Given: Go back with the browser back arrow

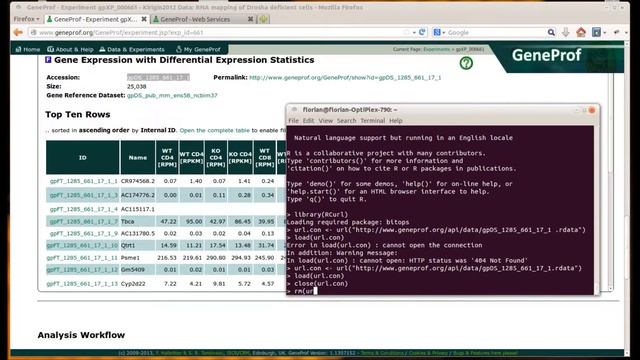Looking at the screenshot, I should coord(18,32).
